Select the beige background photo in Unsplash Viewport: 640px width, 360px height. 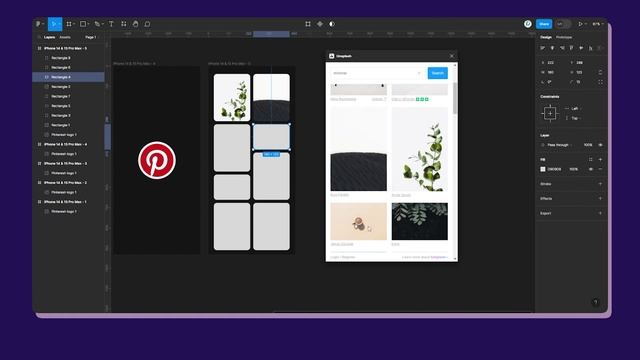(x=359, y=221)
